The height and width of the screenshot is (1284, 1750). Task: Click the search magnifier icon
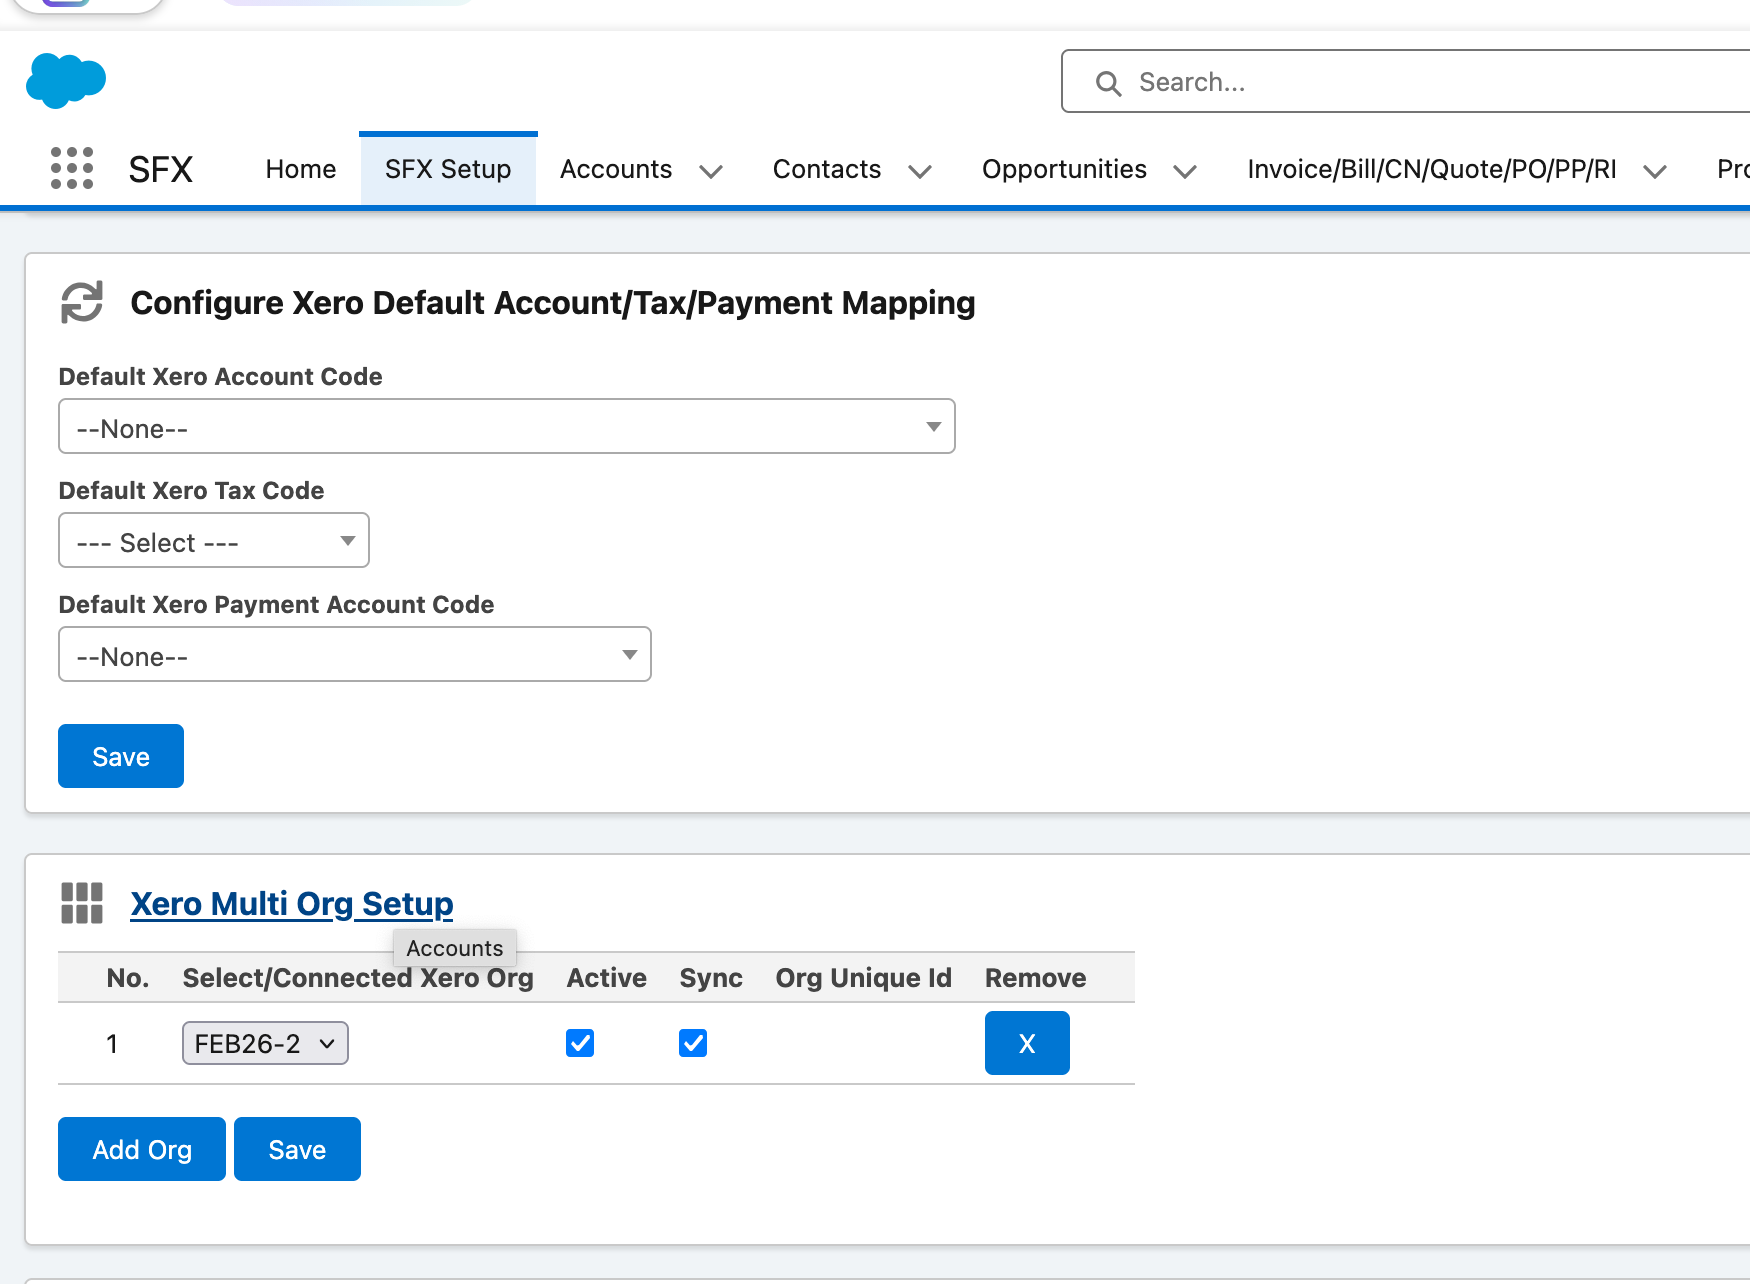[1108, 83]
